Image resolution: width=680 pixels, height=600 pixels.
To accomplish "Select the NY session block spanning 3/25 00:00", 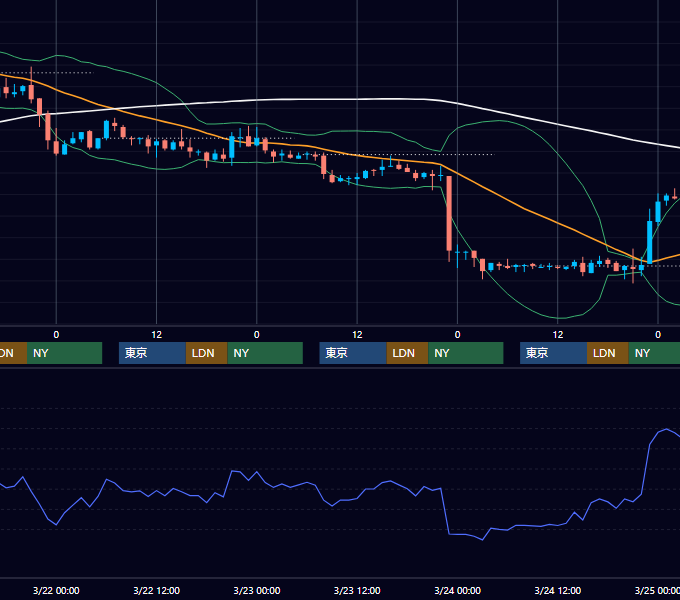I will pyautogui.click(x=654, y=353).
